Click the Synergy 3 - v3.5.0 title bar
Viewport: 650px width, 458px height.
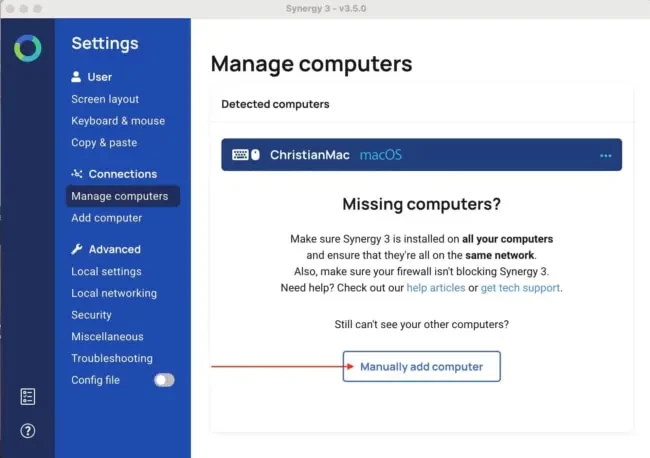coord(326,8)
